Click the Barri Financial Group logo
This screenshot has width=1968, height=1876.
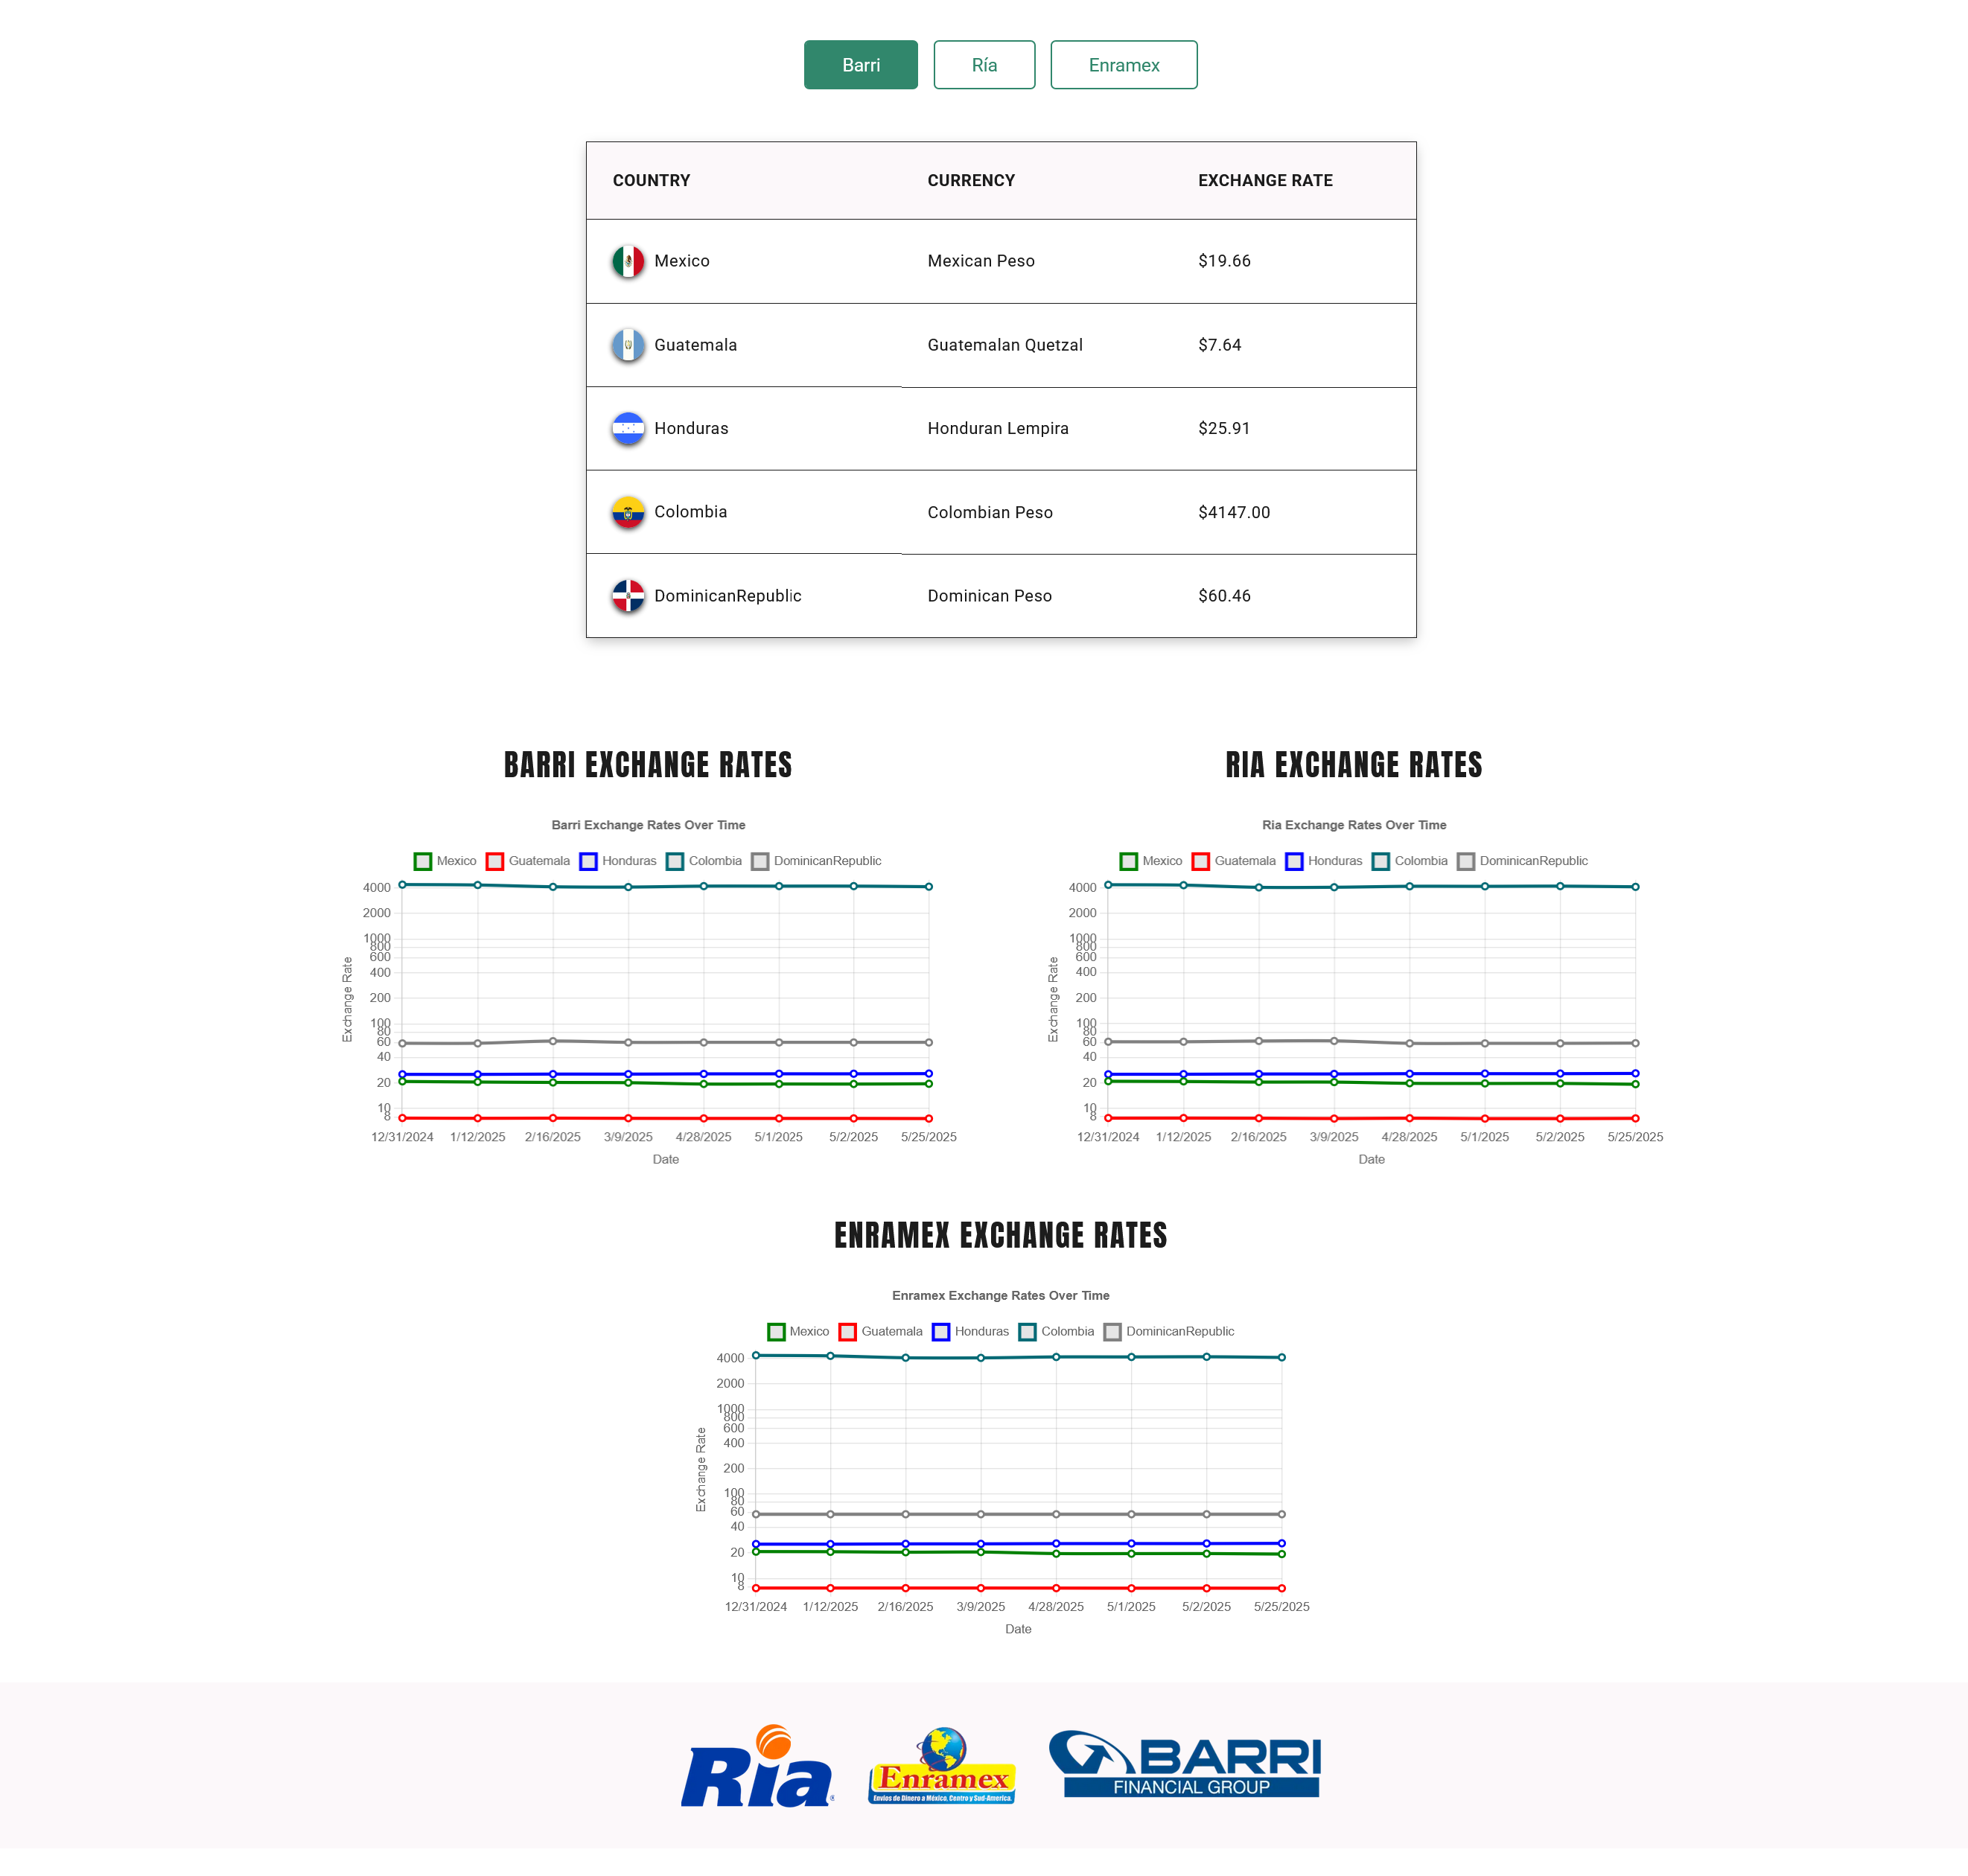(1185, 1763)
